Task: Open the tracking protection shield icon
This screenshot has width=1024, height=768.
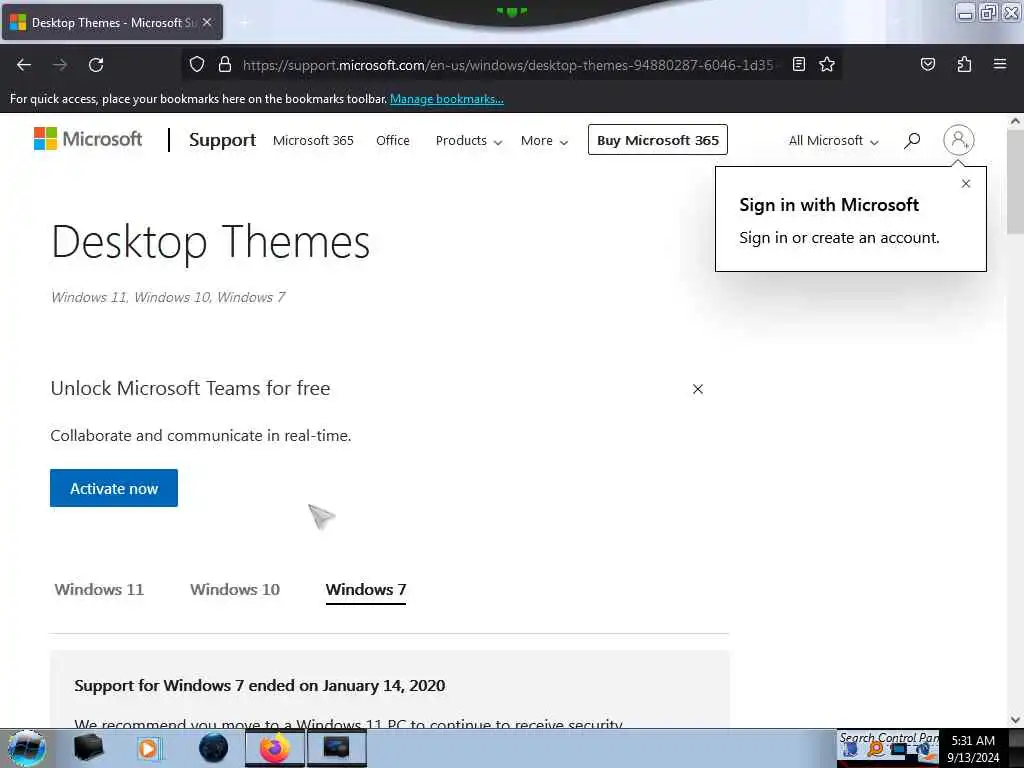Action: pyautogui.click(x=197, y=64)
